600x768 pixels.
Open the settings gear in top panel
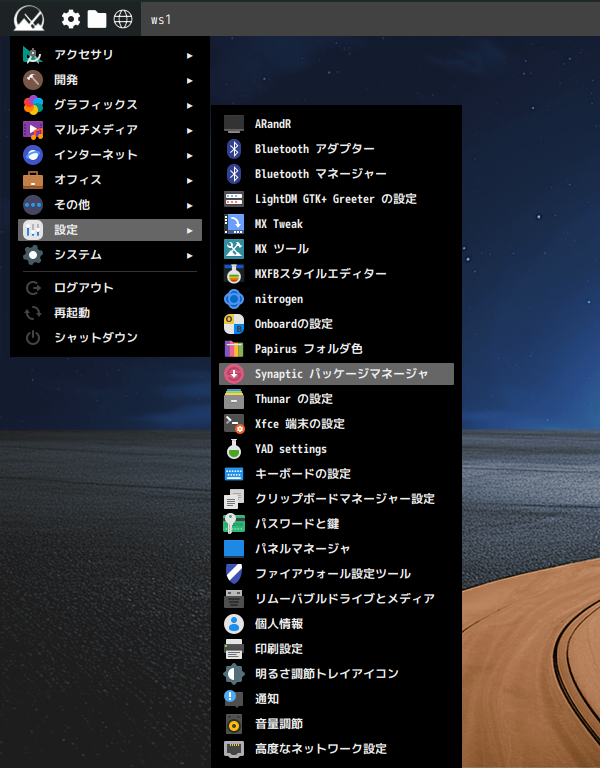[71, 19]
